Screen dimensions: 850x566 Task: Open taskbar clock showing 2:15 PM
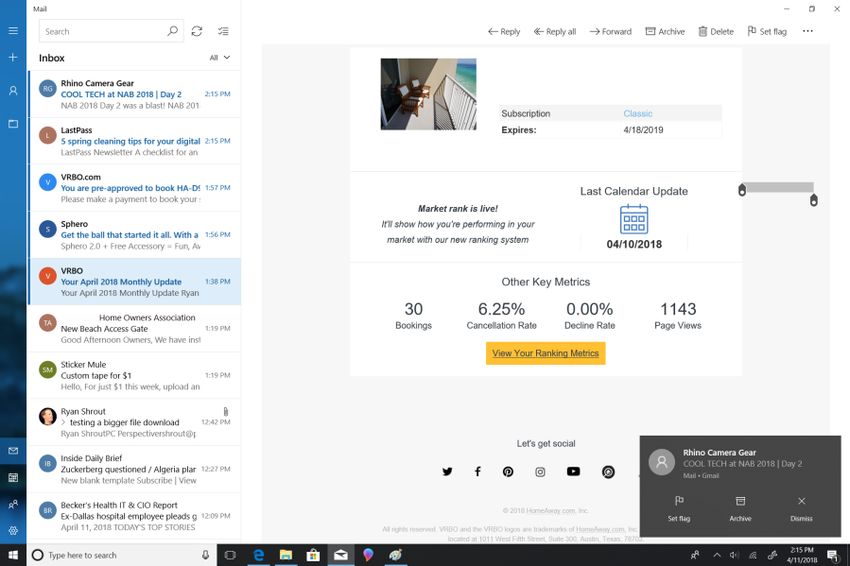(802, 555)
